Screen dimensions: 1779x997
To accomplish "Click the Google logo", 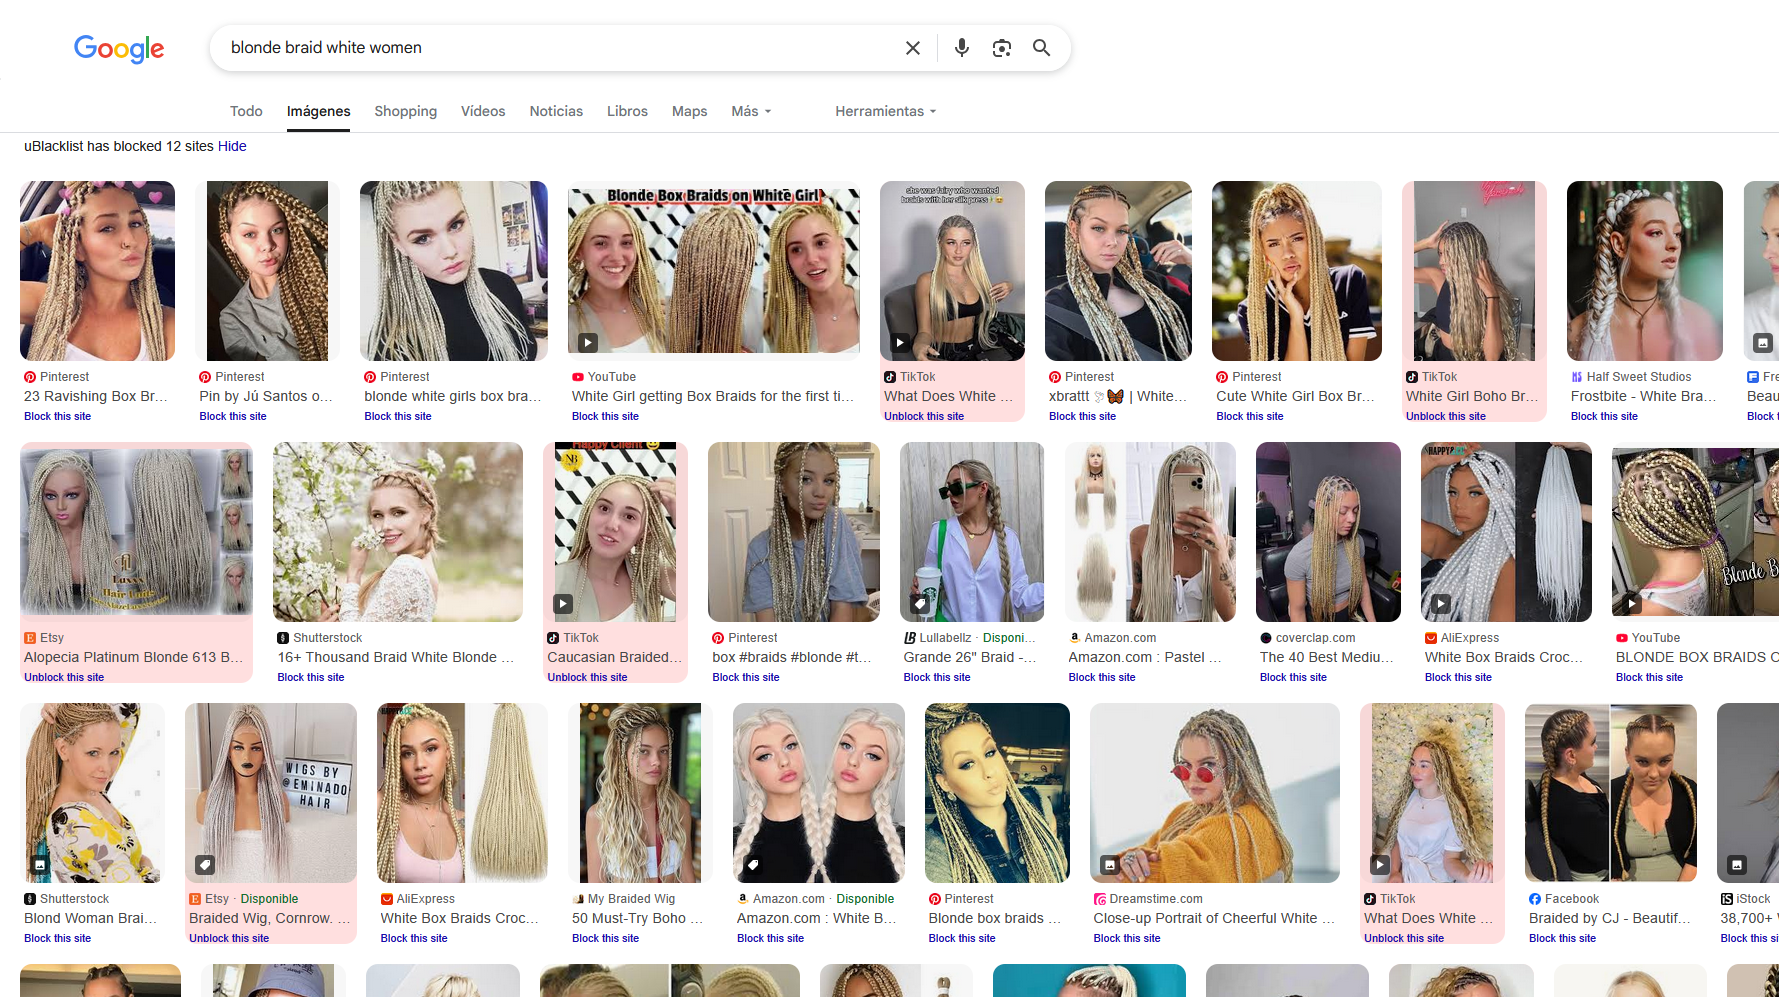I will click(119, 48).
